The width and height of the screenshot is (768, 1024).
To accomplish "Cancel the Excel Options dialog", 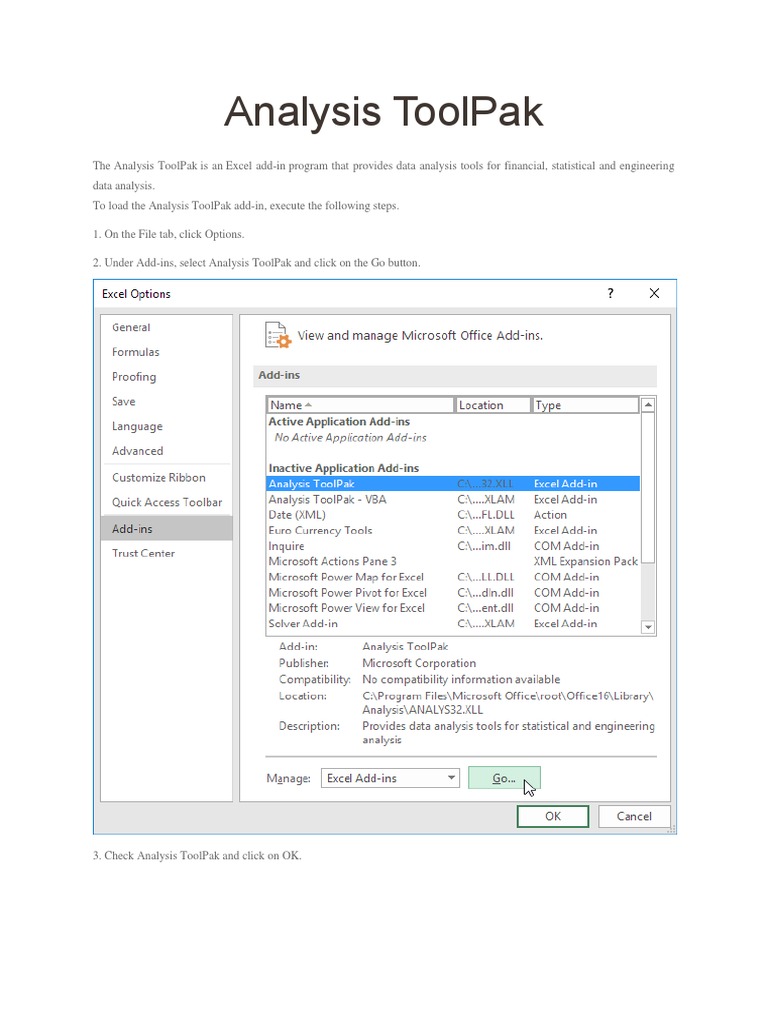I will coord(634,816).
